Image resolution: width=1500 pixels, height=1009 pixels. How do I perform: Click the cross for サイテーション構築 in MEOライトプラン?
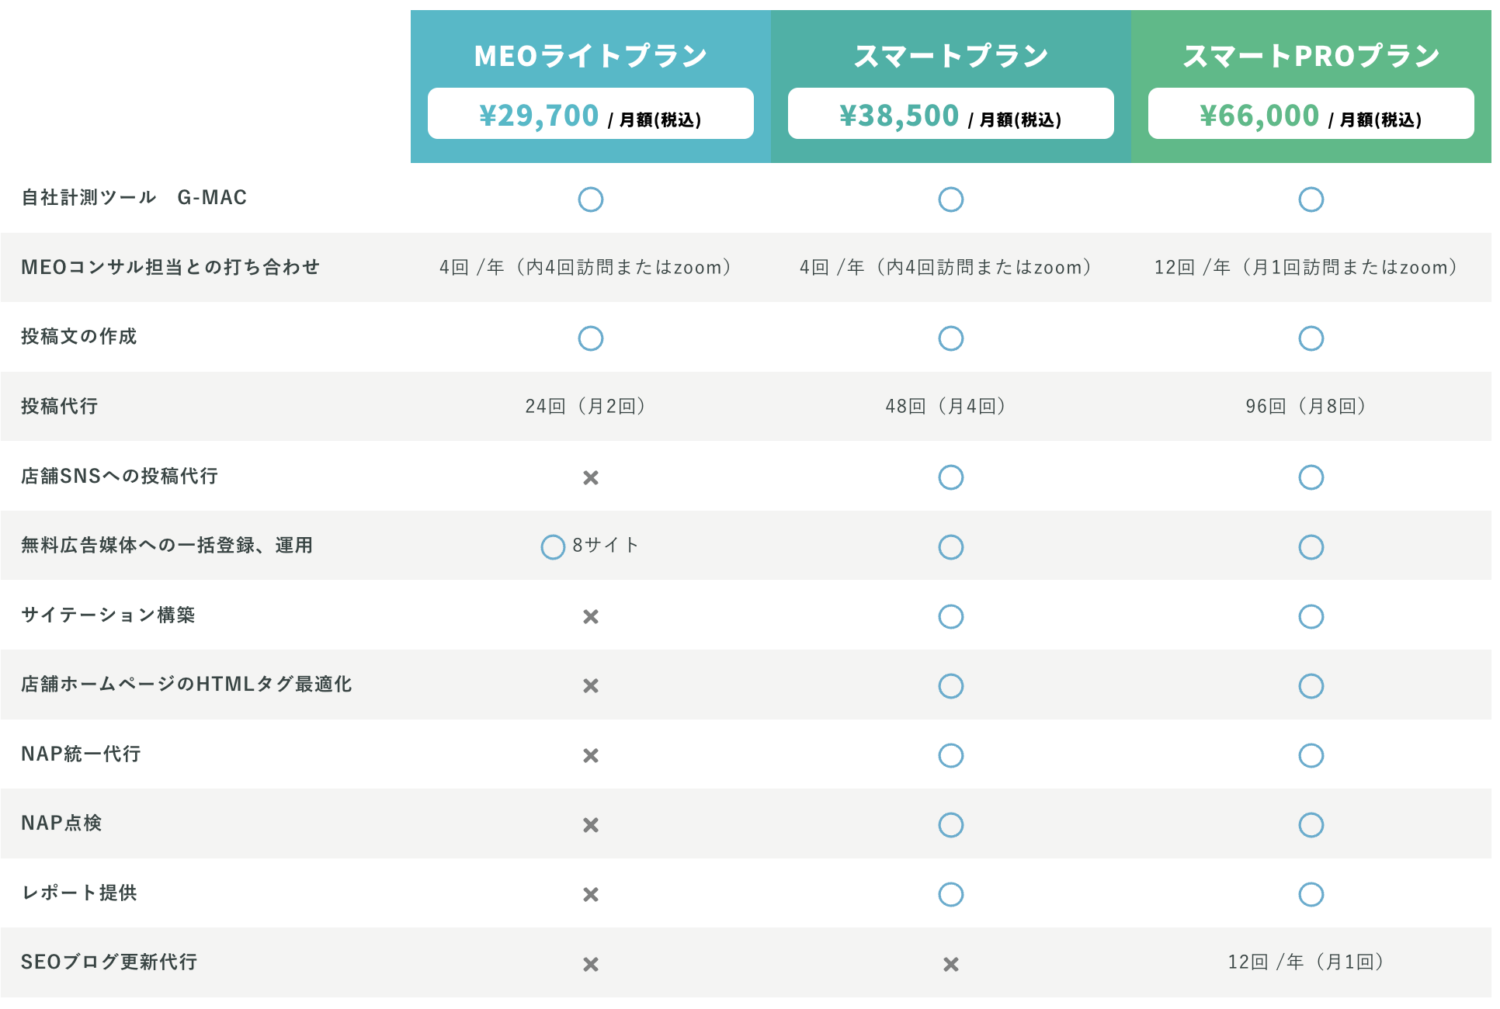point(591,617)
